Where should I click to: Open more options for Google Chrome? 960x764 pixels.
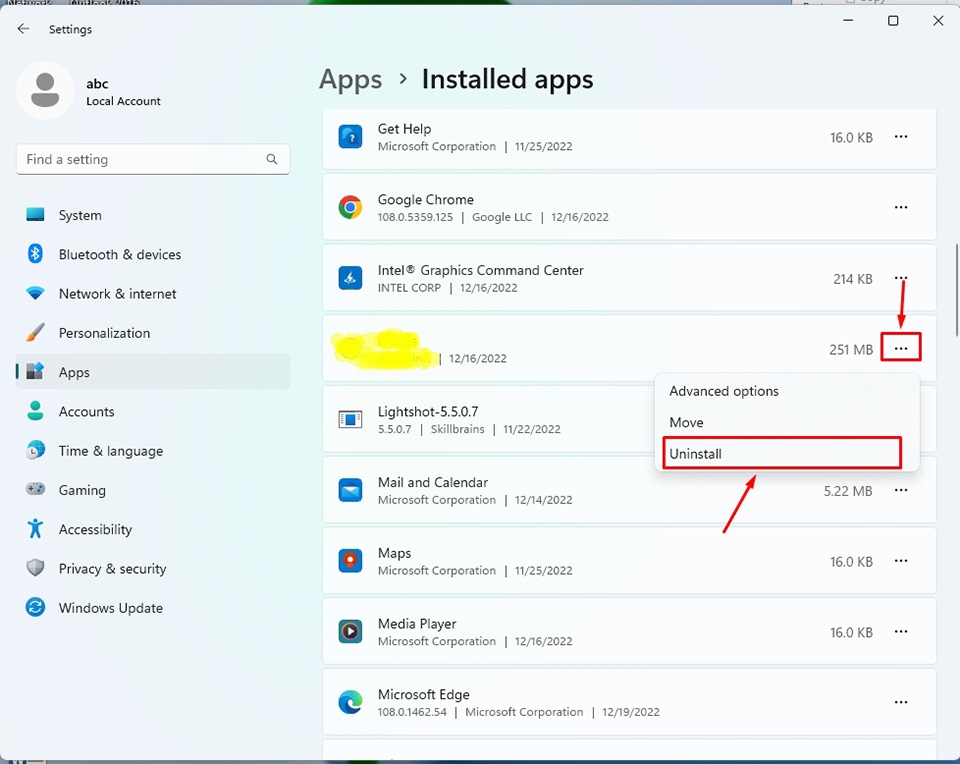pyautogui.click(x=901, y=208)
